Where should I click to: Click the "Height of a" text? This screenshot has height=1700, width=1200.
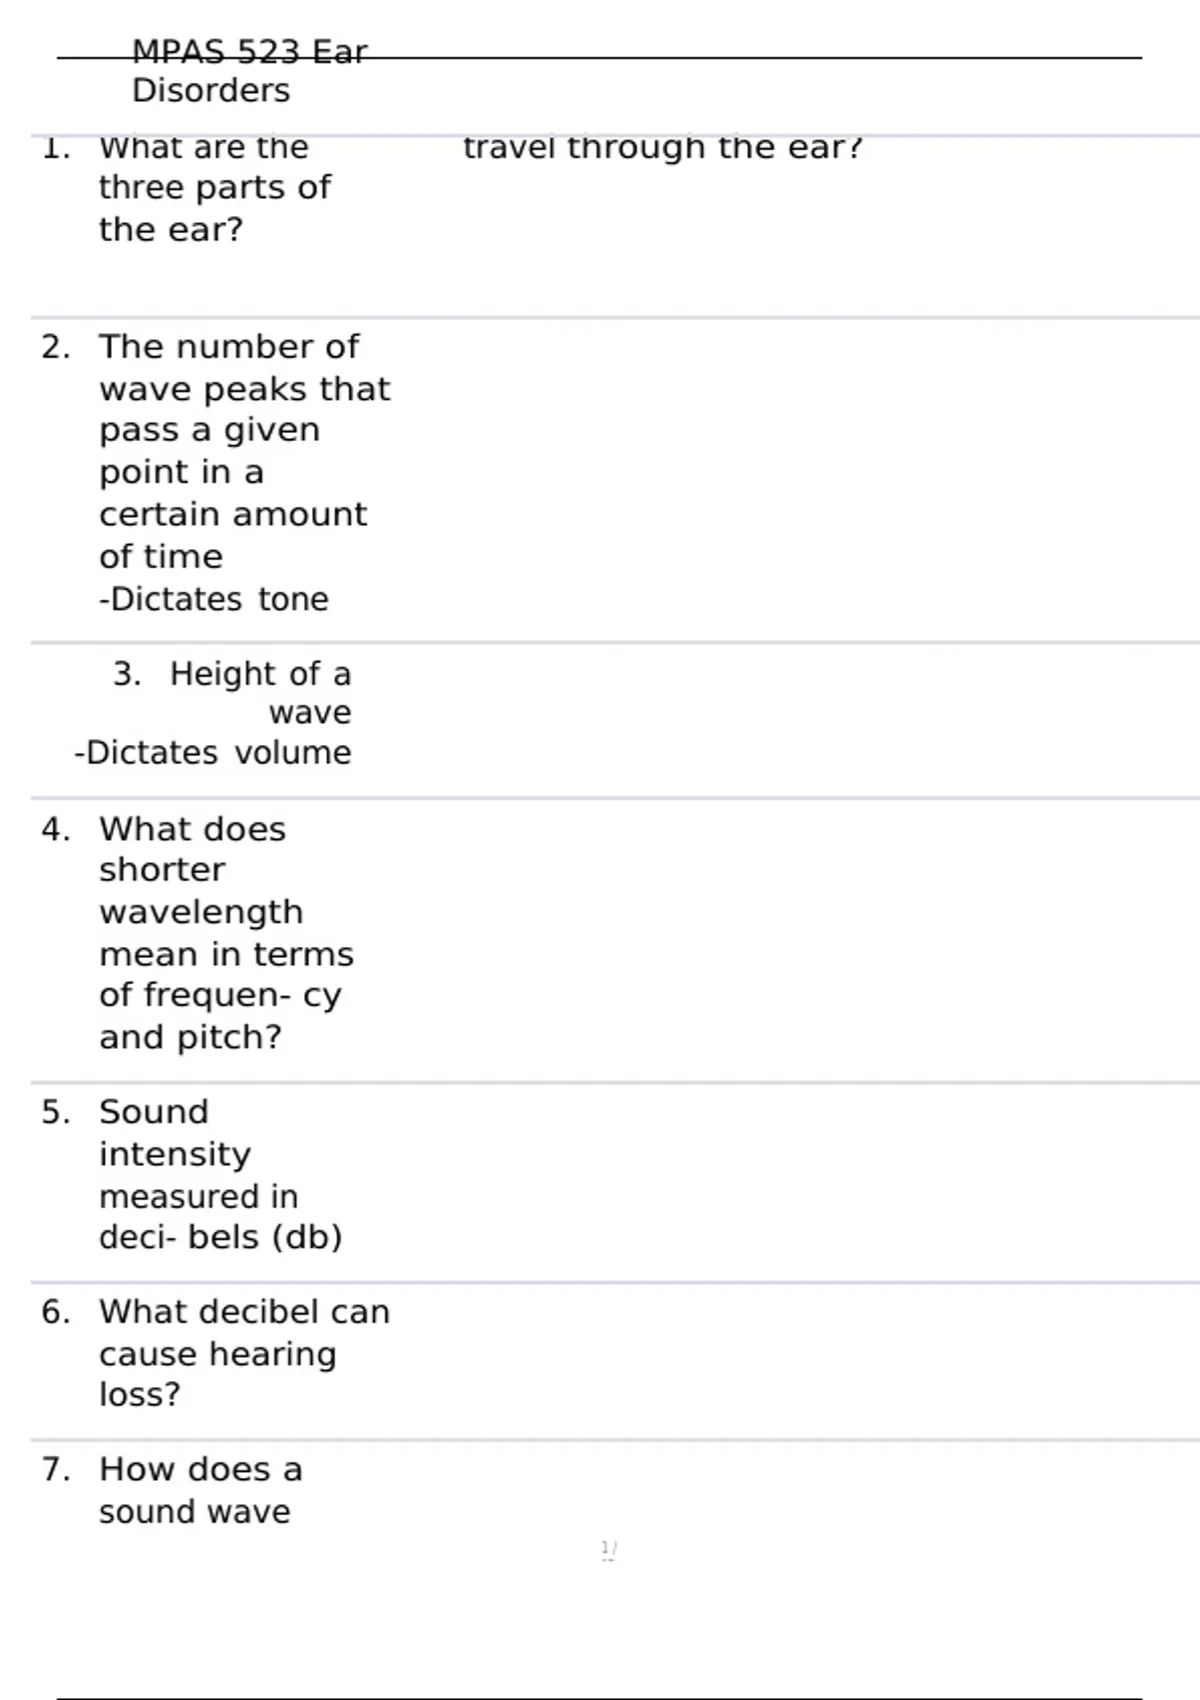tap(260, 674)
